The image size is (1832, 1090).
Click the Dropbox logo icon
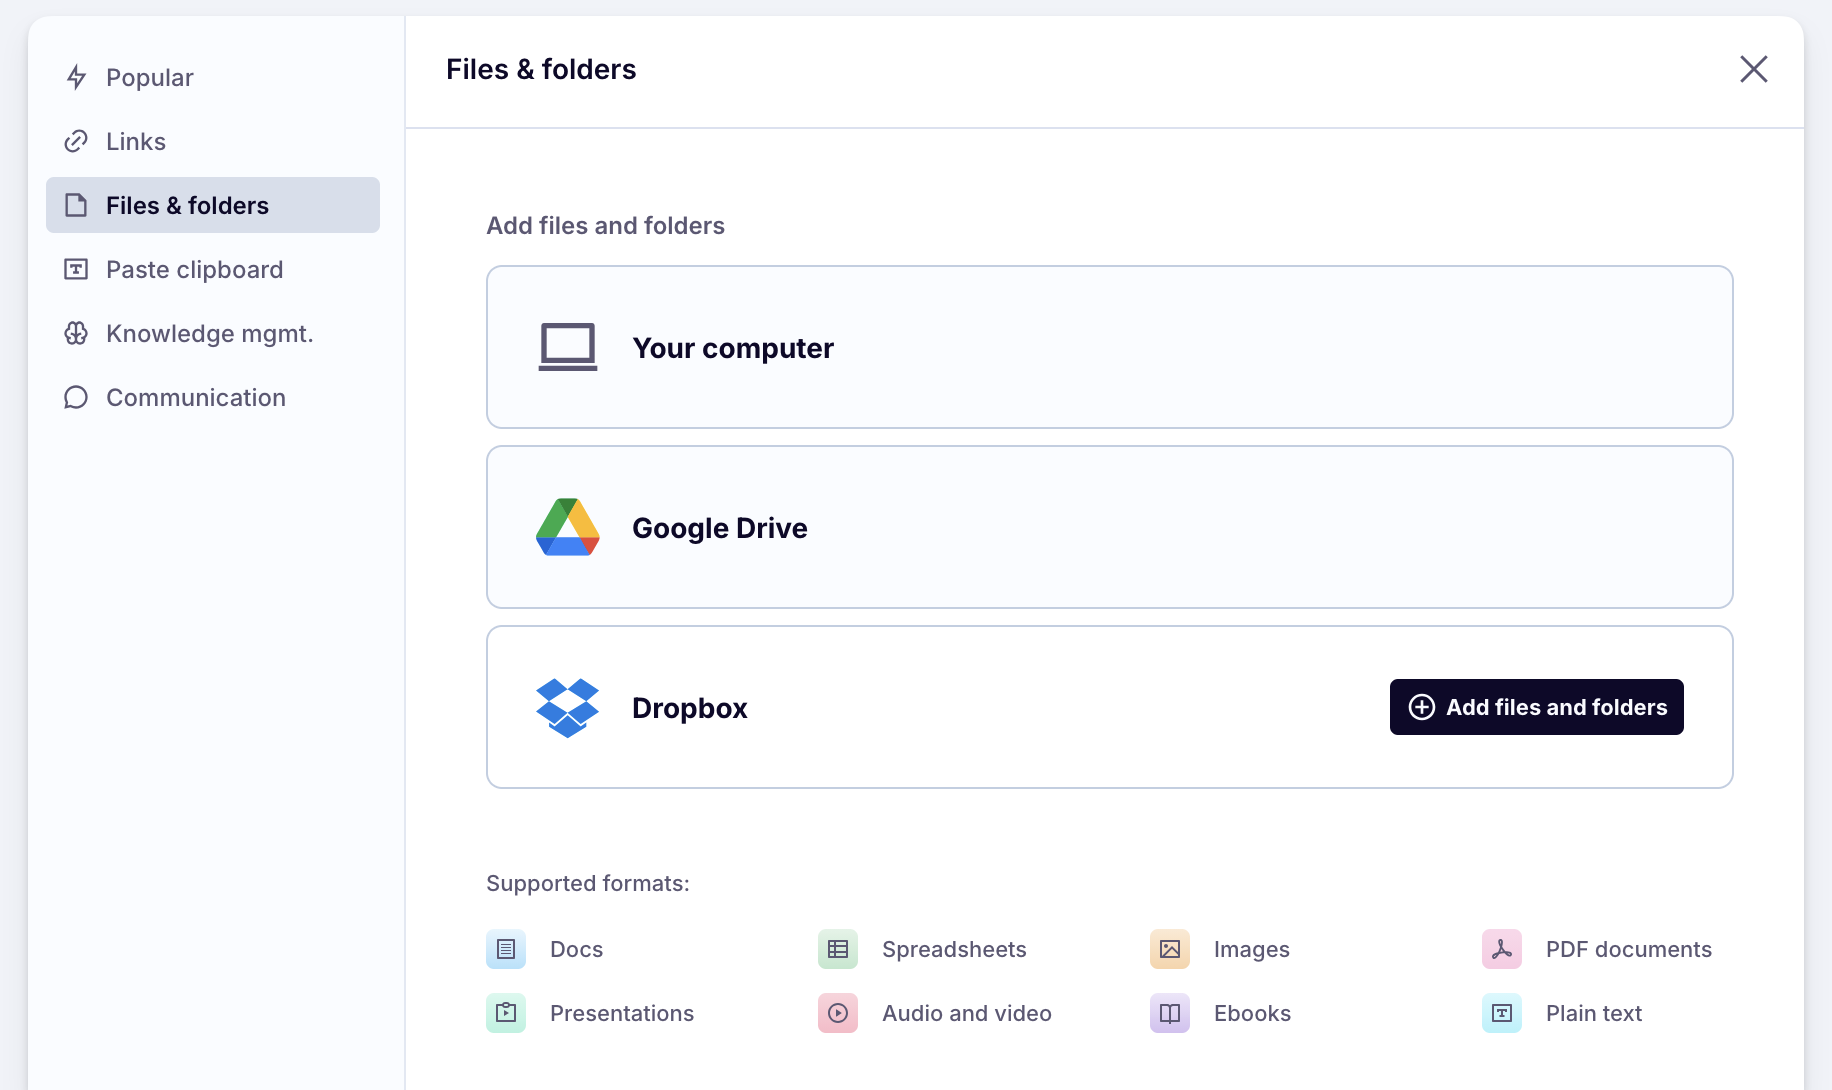click(567, 708)
